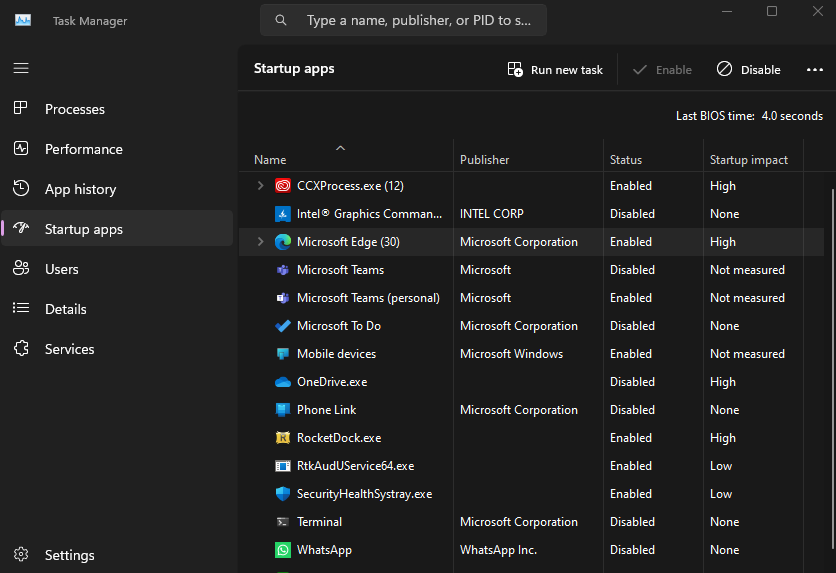Click the OneDrive.exe cloud icon

(283, 382)
